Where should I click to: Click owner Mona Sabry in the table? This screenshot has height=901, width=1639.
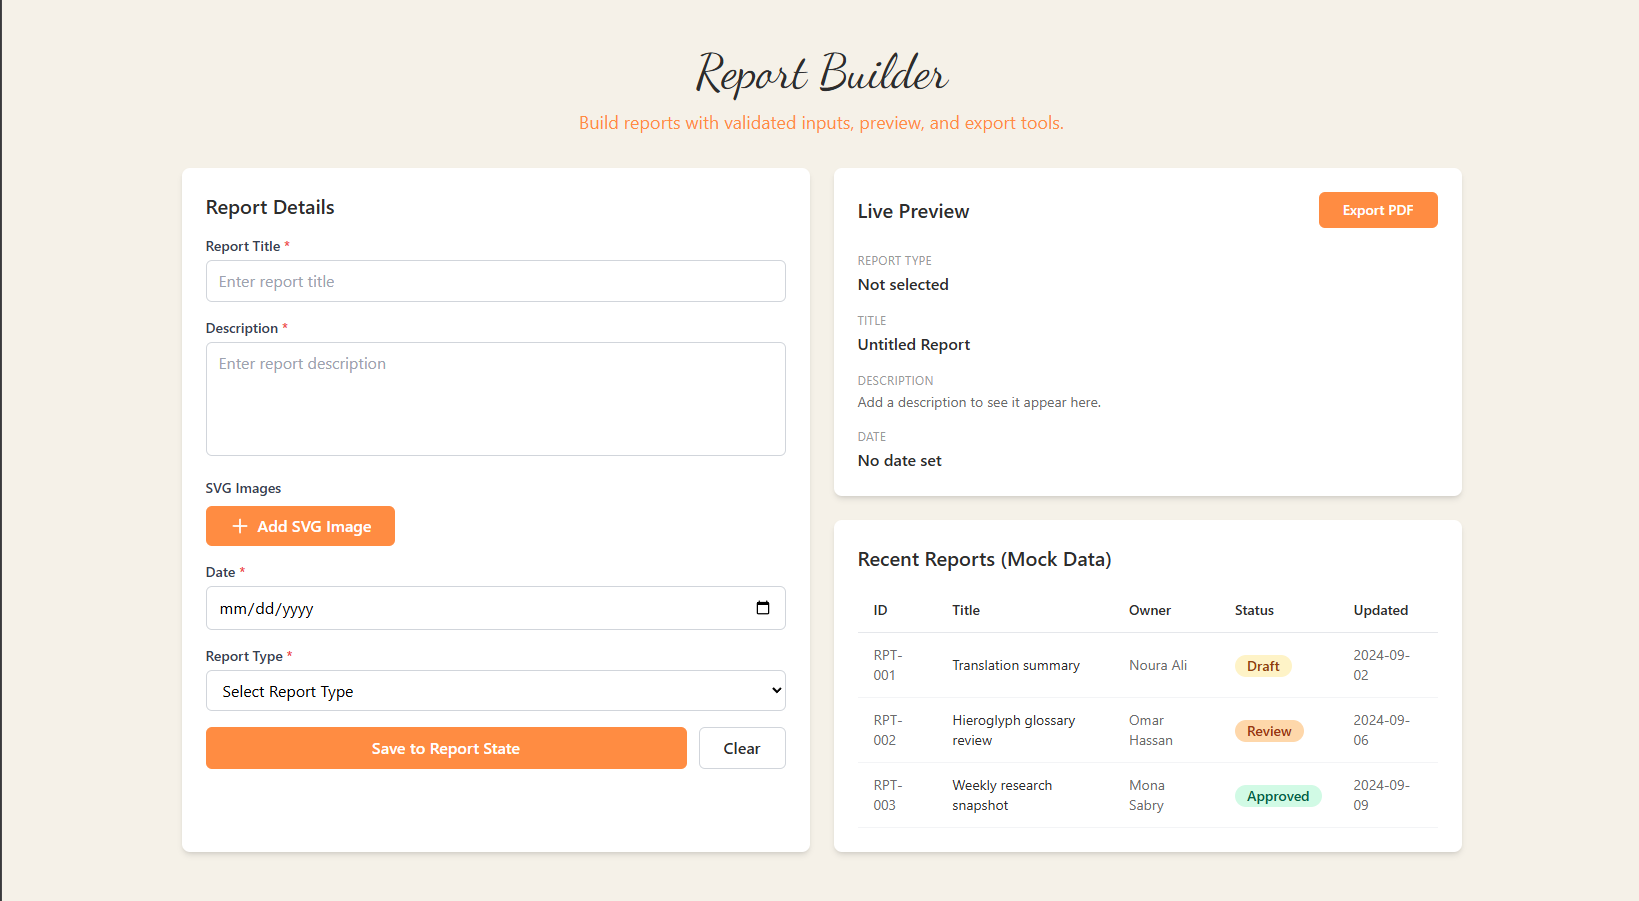tap(1147, 795)
